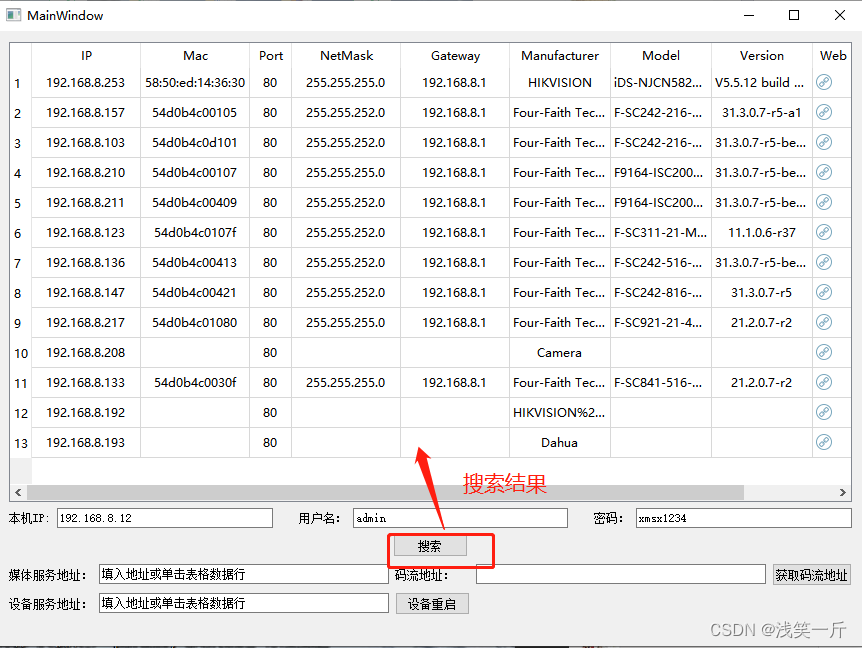Open web link icon for 192.168.8.208

click(x=824, y=352)
